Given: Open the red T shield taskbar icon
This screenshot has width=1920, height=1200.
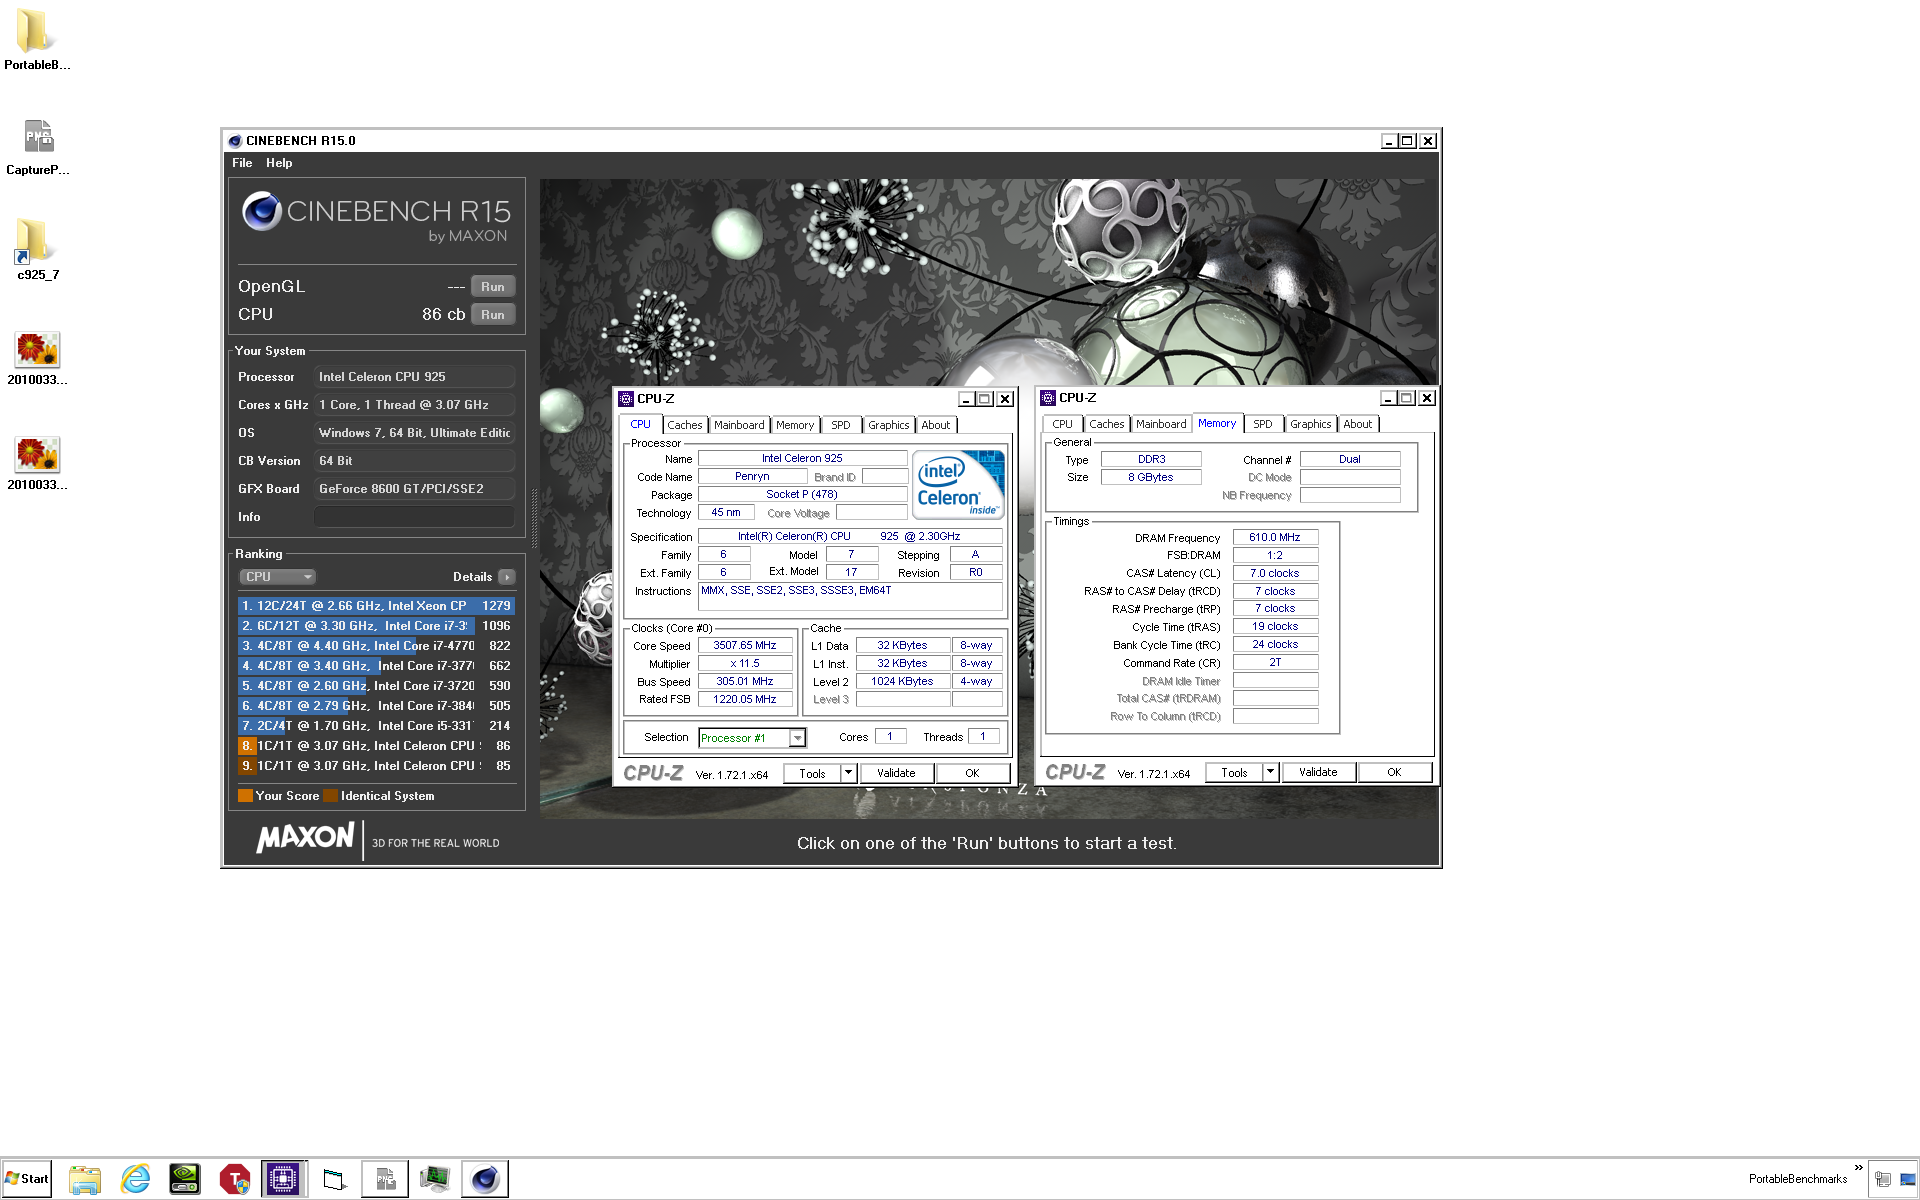Looking at the screenshot, I should point(235,1179).
